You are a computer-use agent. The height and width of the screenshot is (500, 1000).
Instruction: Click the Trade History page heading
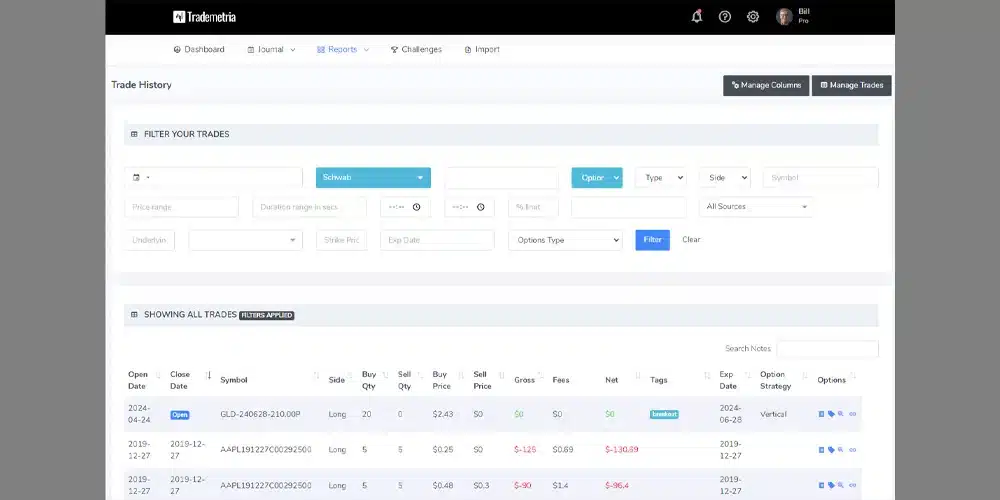click(142, 85)
